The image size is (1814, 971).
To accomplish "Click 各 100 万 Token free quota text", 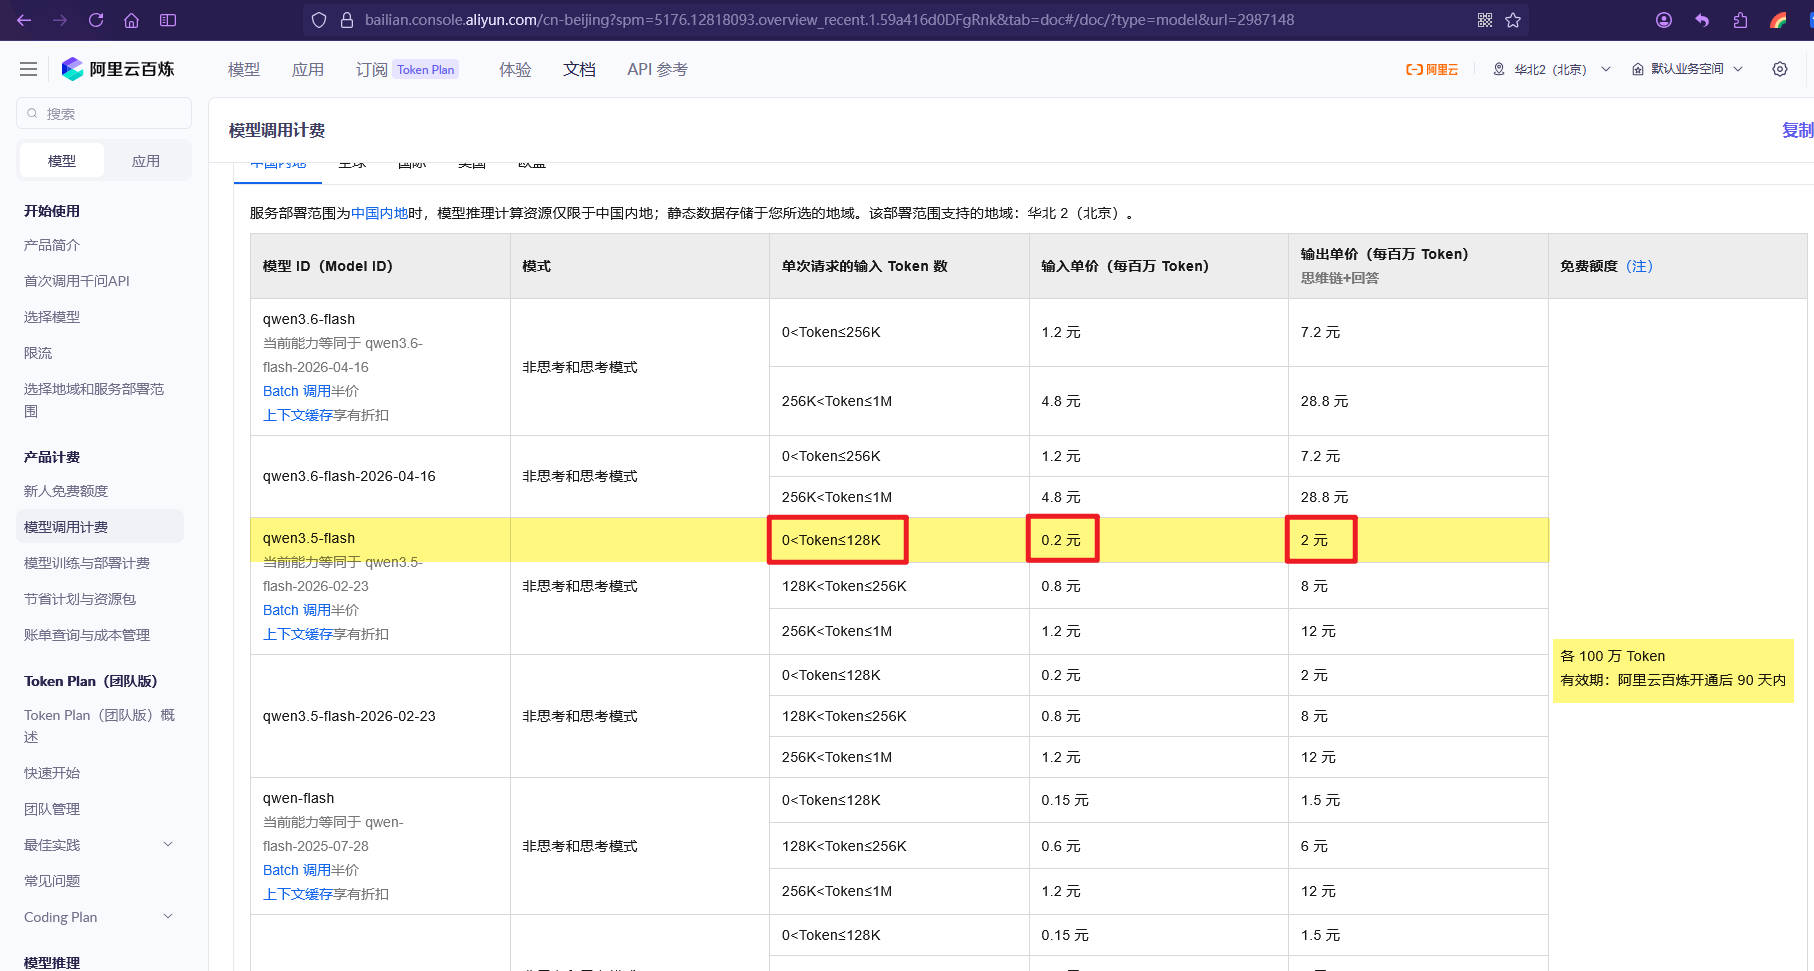I will pyautogui.click(x=1612, y=656).
